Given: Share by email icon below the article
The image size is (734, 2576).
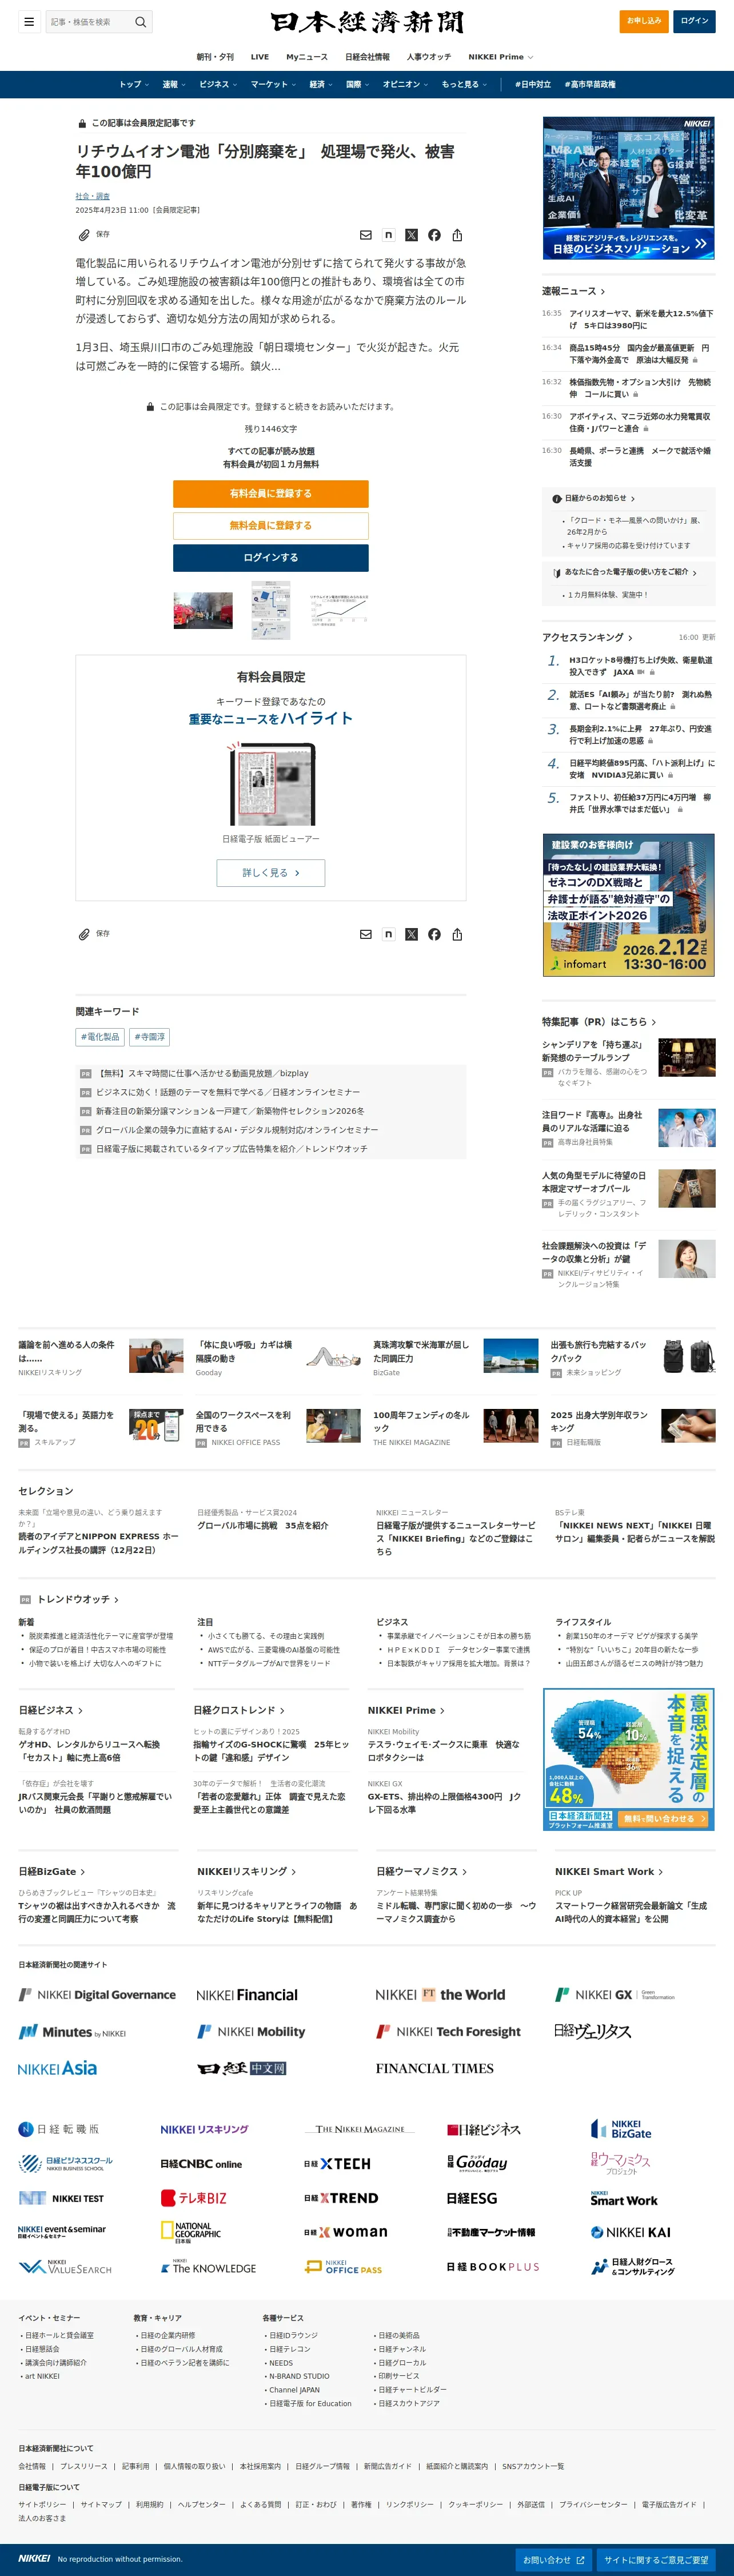Looking at the screenshot, I should [x=366, y=934].
